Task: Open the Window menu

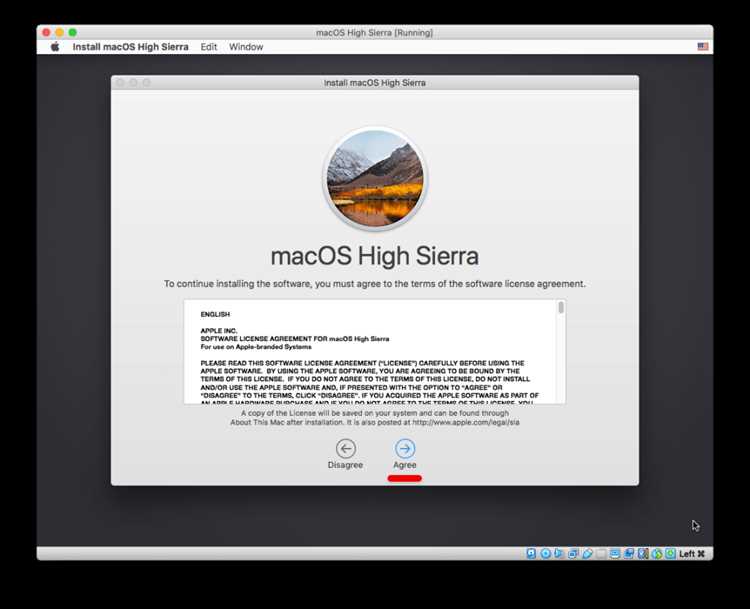Action: [246, 47]
